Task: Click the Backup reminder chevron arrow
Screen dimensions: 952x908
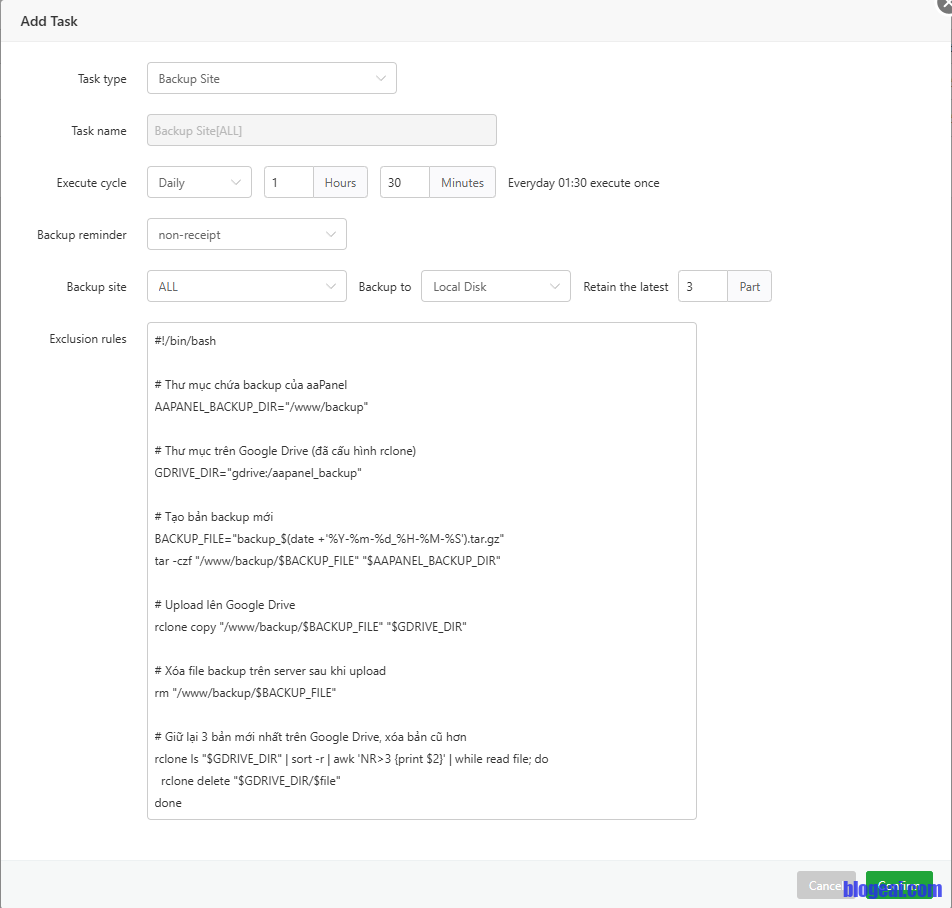Action: (x=331, y=235)
